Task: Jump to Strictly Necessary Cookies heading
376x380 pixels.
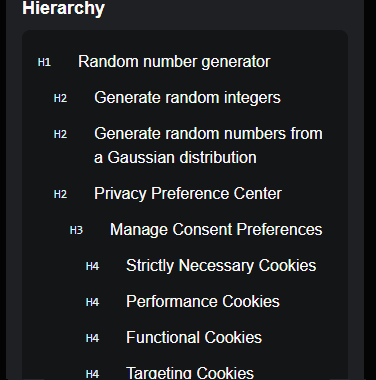Action: coord(221,266)
